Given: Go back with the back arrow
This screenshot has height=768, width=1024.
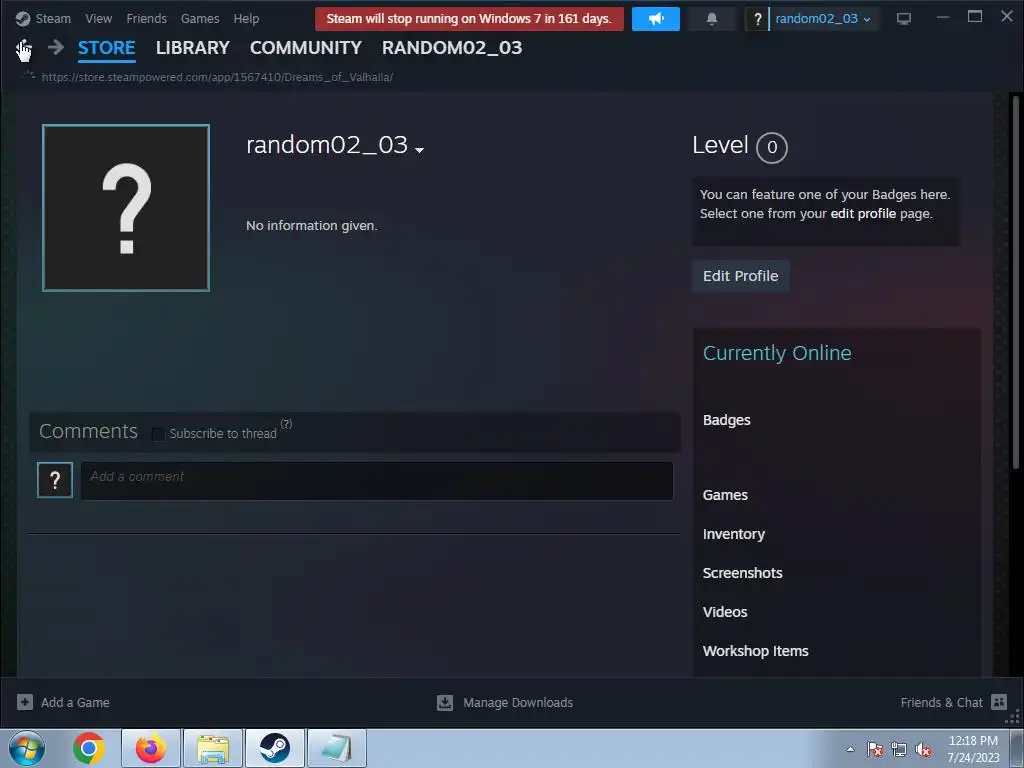Looking at the screenshot, I should (x=23, y=48).
